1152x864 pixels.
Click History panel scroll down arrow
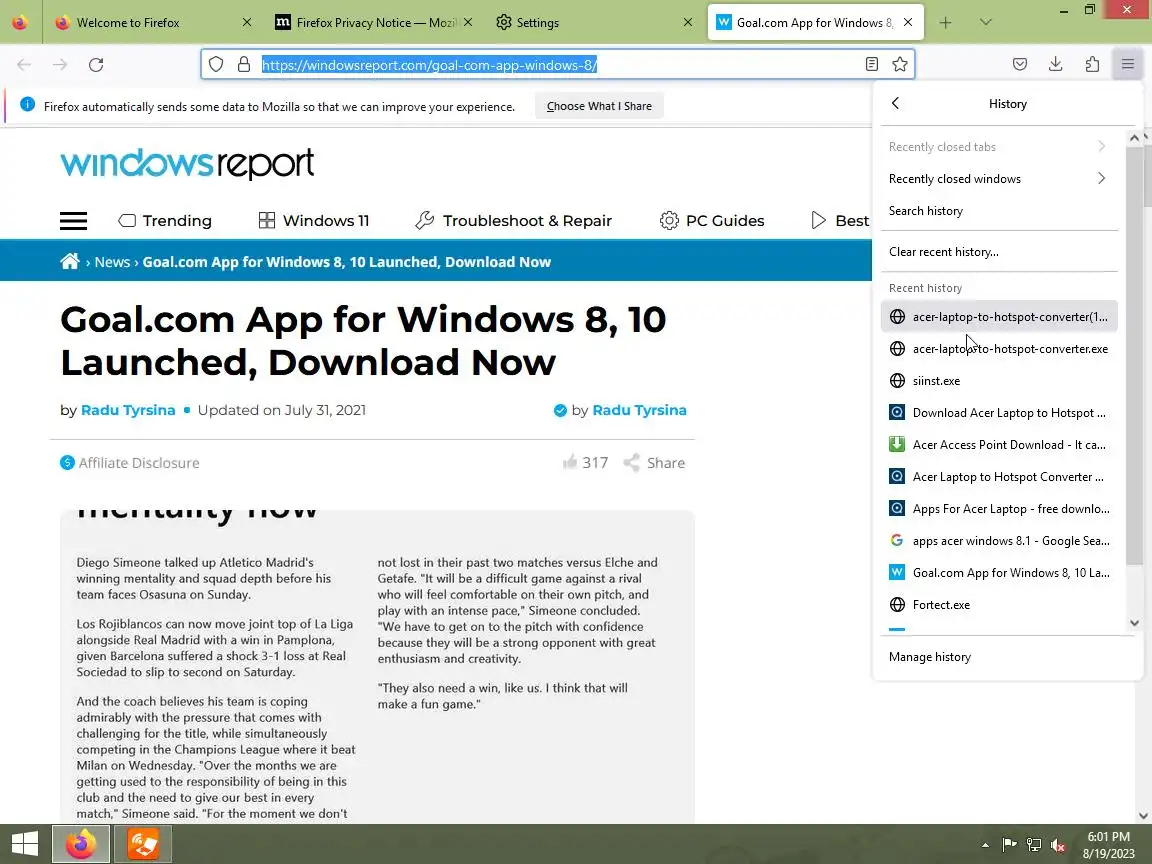point(1134,623)
